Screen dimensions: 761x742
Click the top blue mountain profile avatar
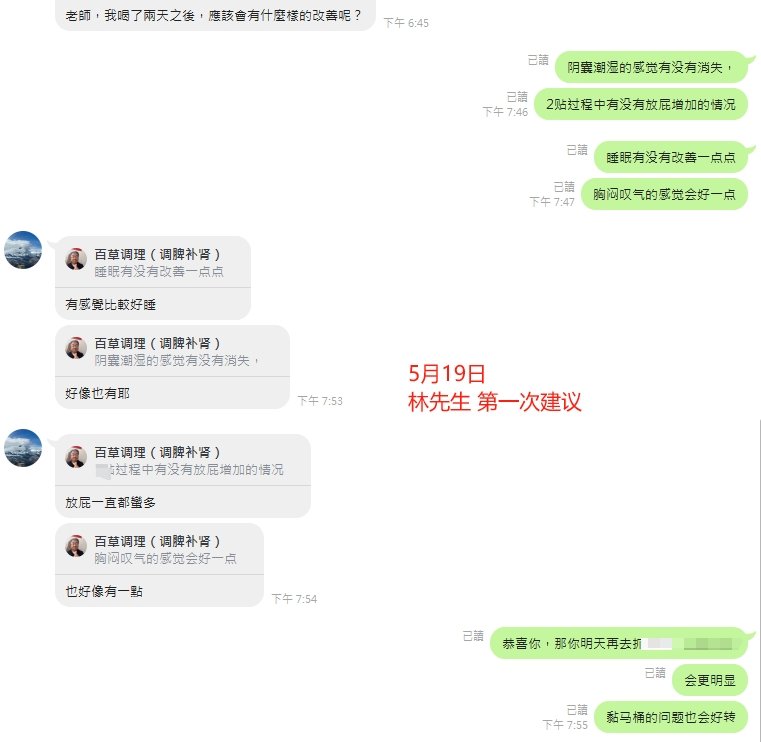click(23, 250)
